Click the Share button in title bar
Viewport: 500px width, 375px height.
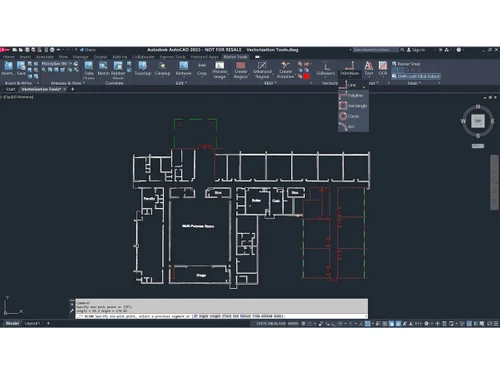coord(88,50)
